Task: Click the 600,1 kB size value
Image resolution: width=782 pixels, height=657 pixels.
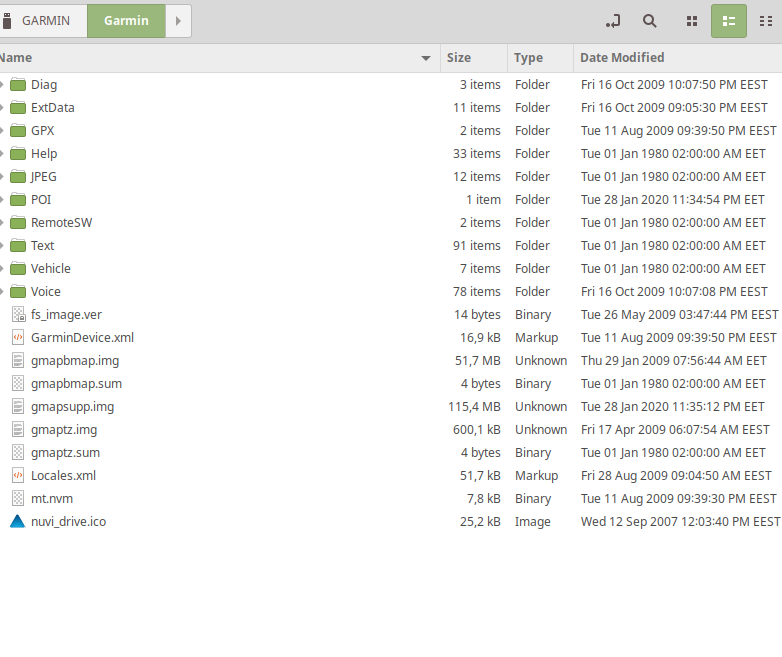Action: point(477,430)
